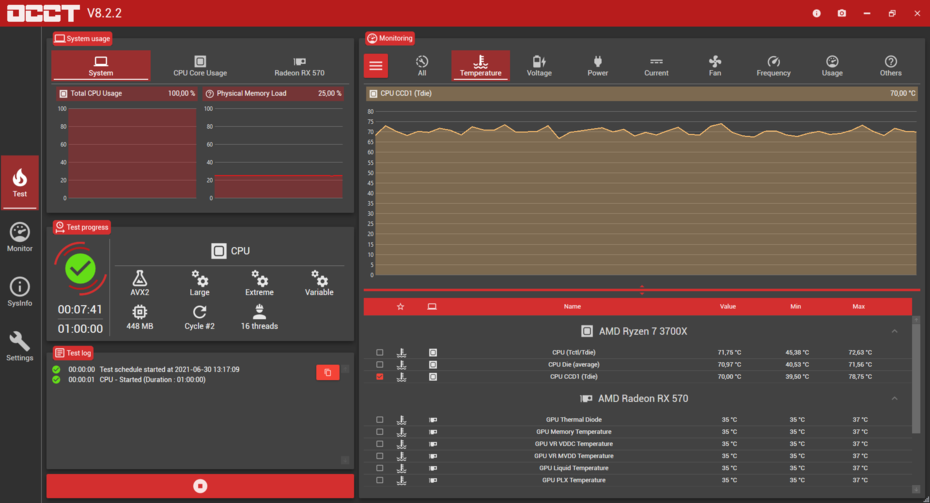Sort sensors by Name column
Viewport: 930px width, 503px height.
coord(572,307)
